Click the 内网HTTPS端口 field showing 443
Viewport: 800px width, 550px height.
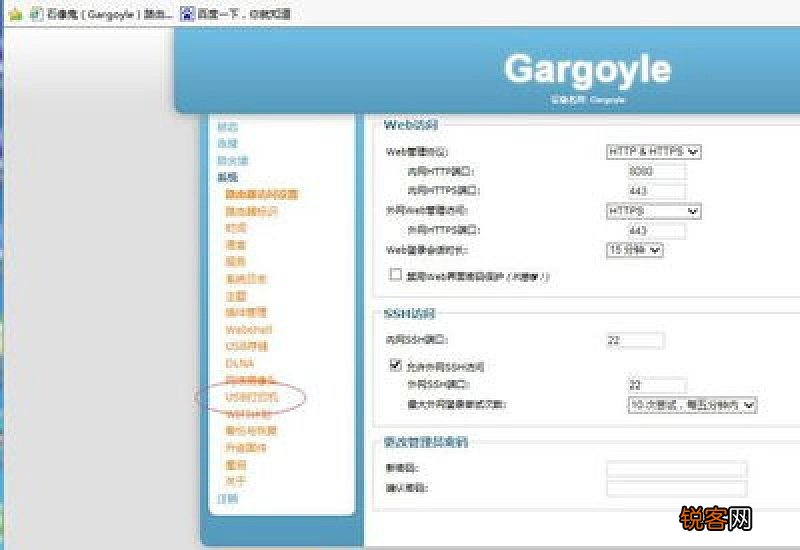(x=657, y=191)
